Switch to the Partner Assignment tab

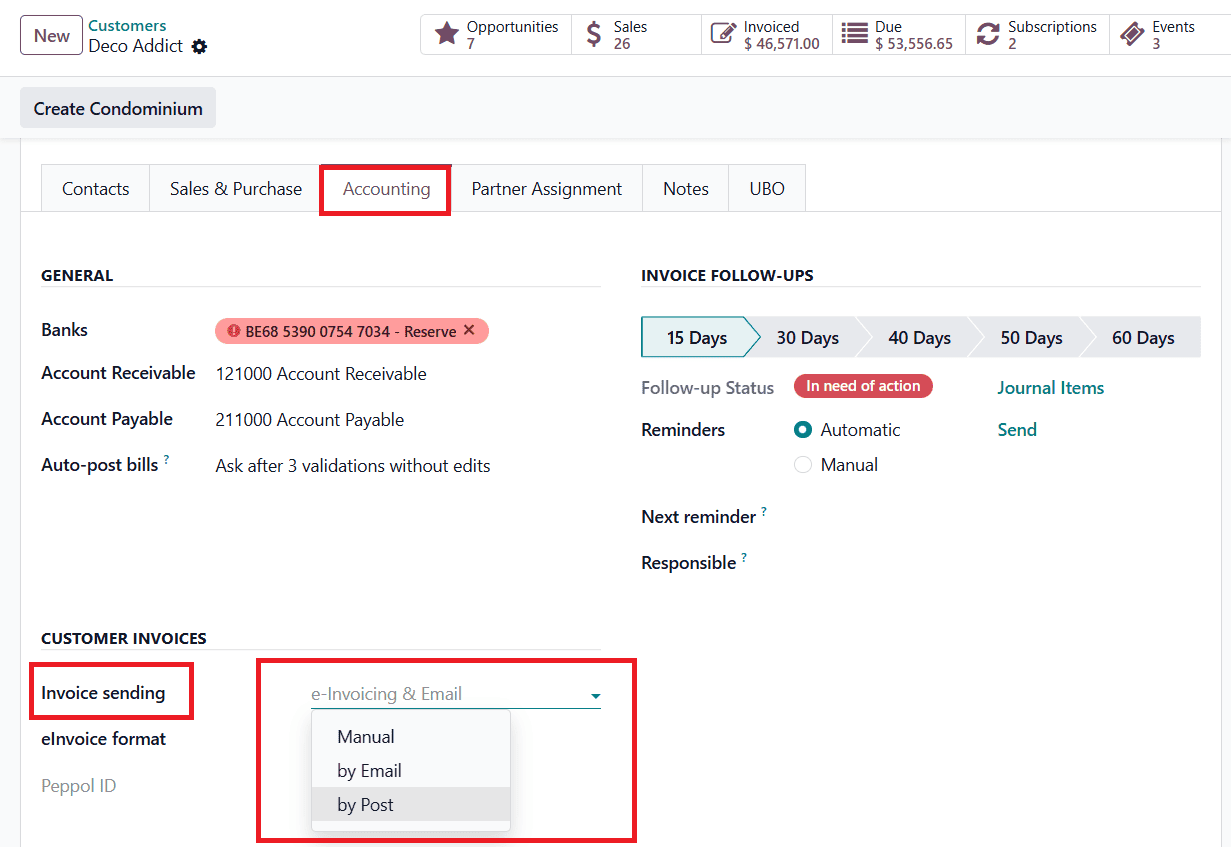tap(547, 188)
